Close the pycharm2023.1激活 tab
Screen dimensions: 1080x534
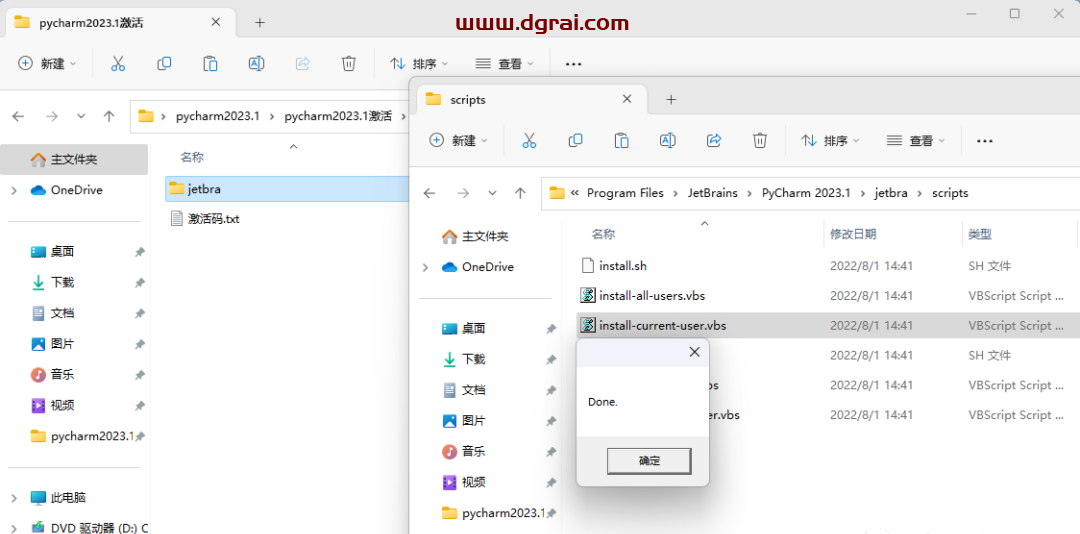coord(216,22)
